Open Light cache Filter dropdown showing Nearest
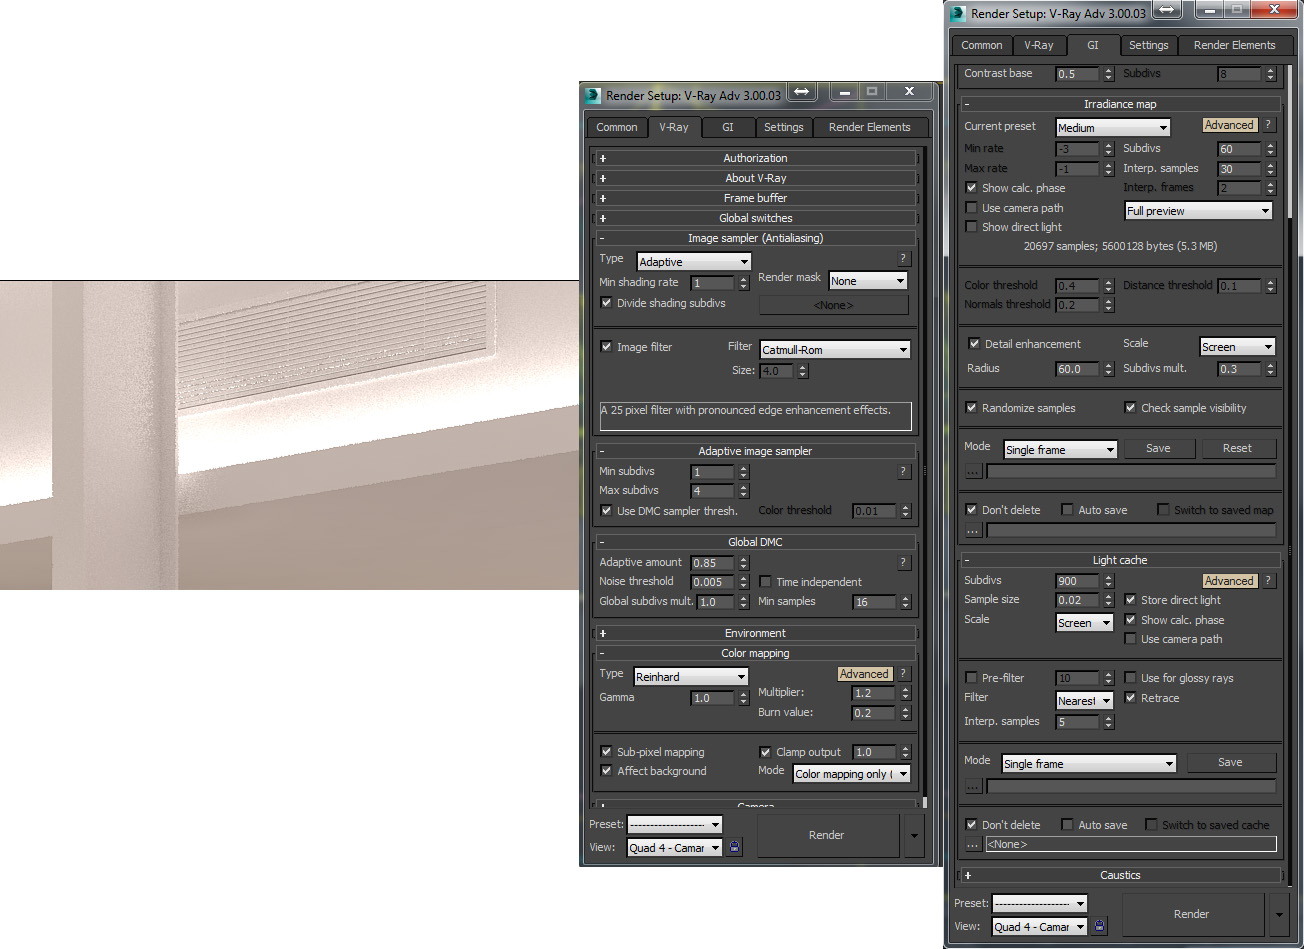This screenshot has width=1304, height=949. tap(1085, 701)
